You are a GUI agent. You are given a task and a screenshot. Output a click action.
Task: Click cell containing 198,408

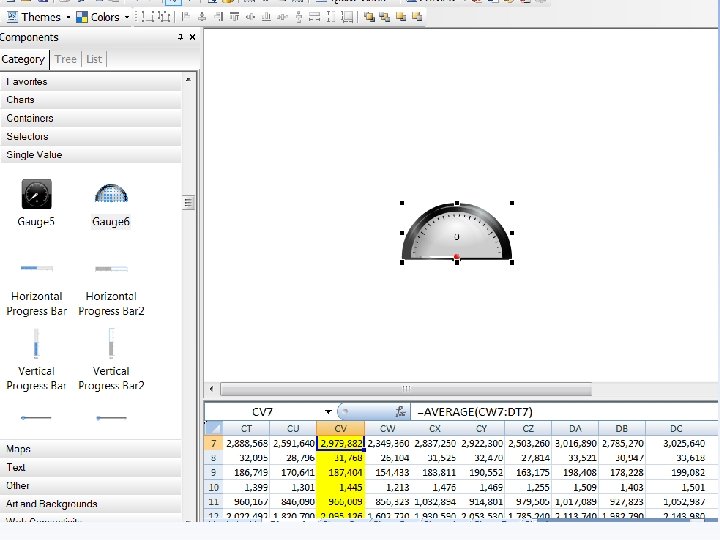pyautogui.click(x=575, y=472)
